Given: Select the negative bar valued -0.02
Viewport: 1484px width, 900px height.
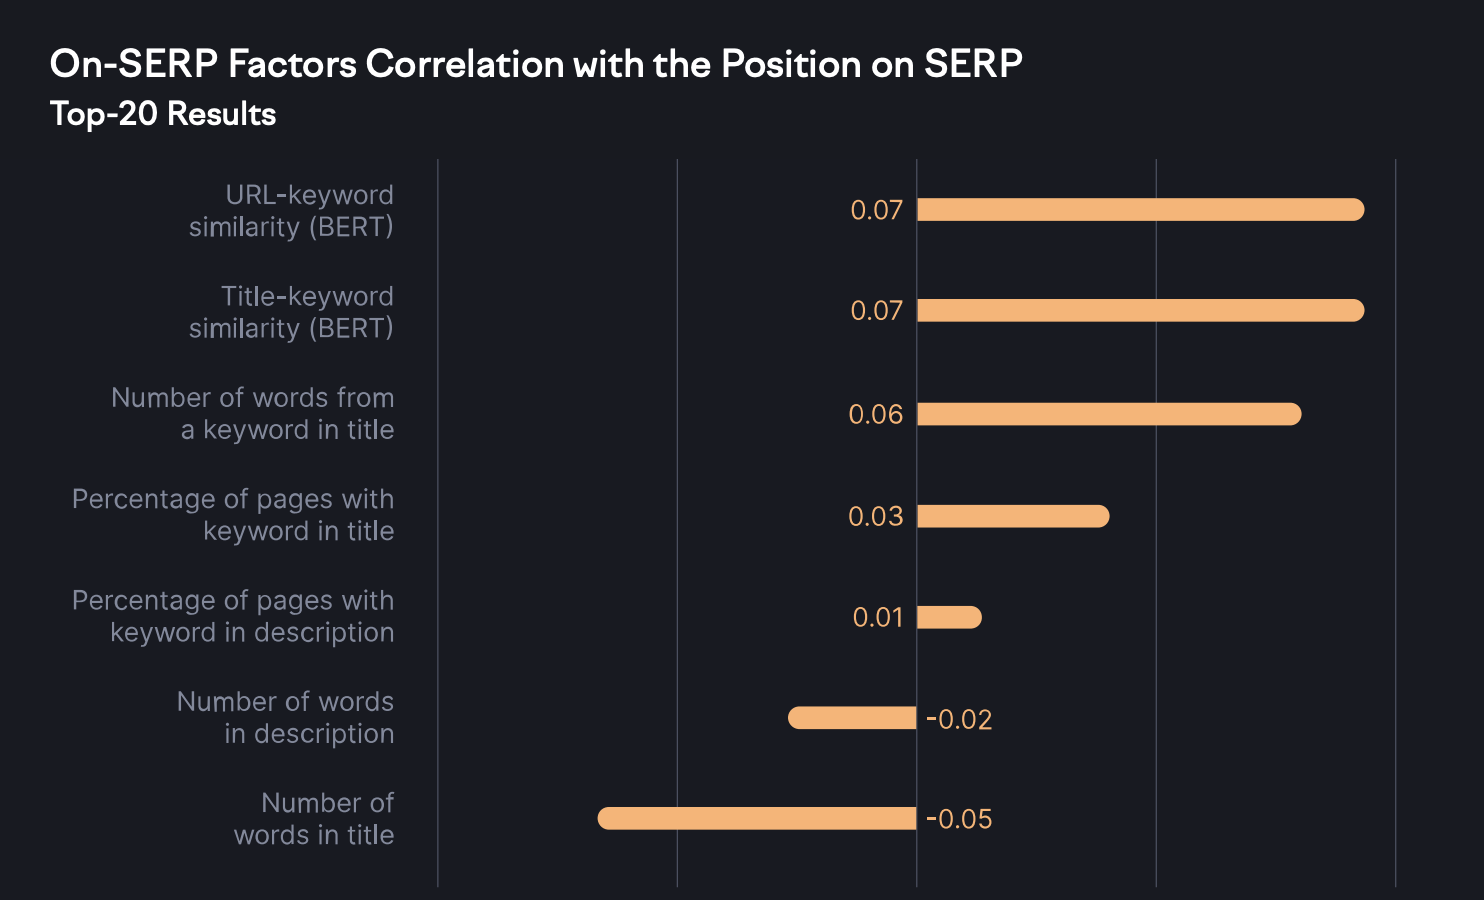Looking at the screenshot, I should click(852, 718).
